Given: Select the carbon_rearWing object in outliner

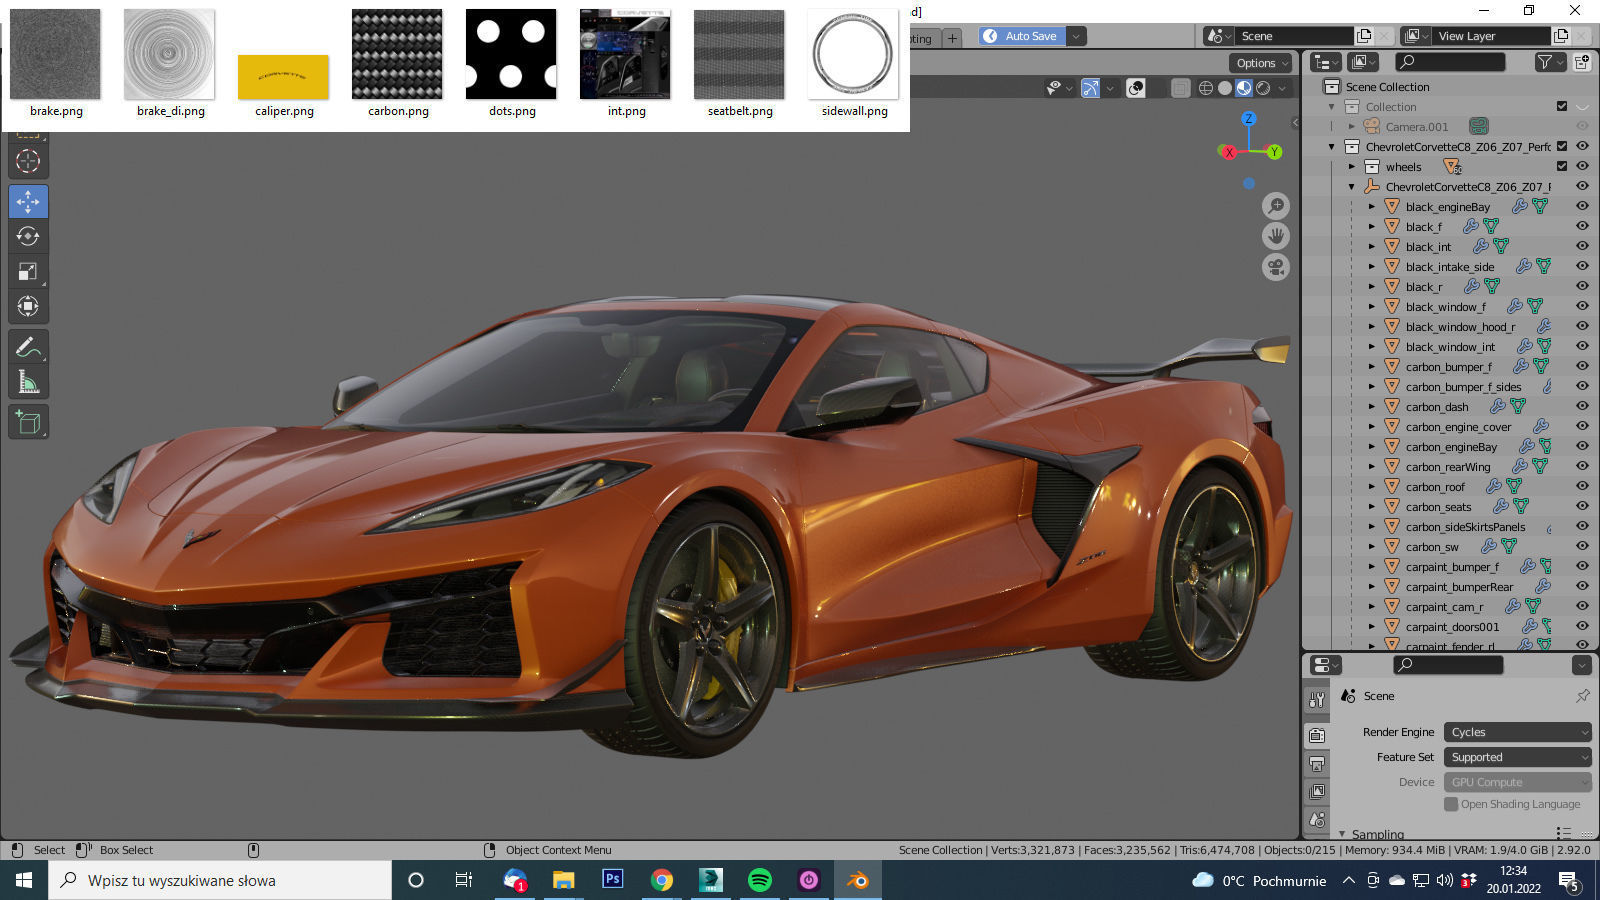Looking at the screenshot, I should [1447, 467].
